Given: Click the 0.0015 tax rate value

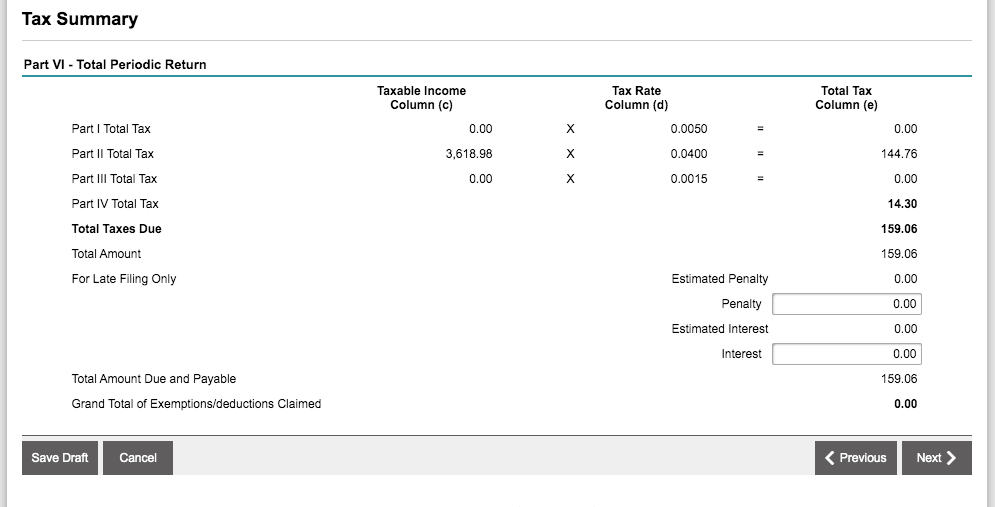Looking at the screenshot, I should [689, 179].
